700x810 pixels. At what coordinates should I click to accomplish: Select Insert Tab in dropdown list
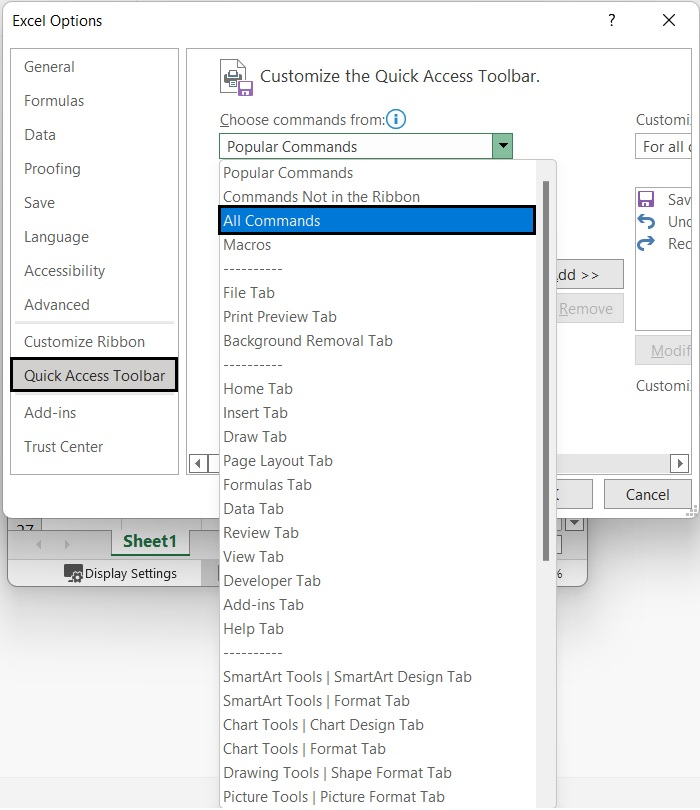click(377, 413)
